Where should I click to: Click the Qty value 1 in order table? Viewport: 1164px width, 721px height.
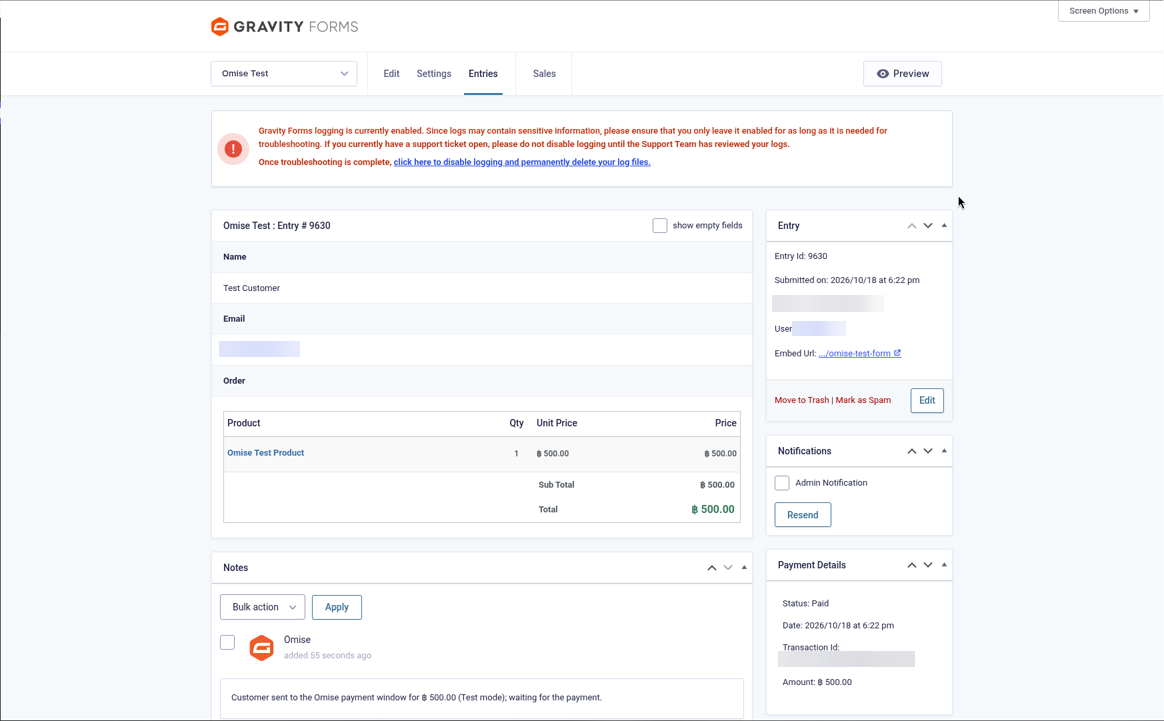click(x=517, y=454)
